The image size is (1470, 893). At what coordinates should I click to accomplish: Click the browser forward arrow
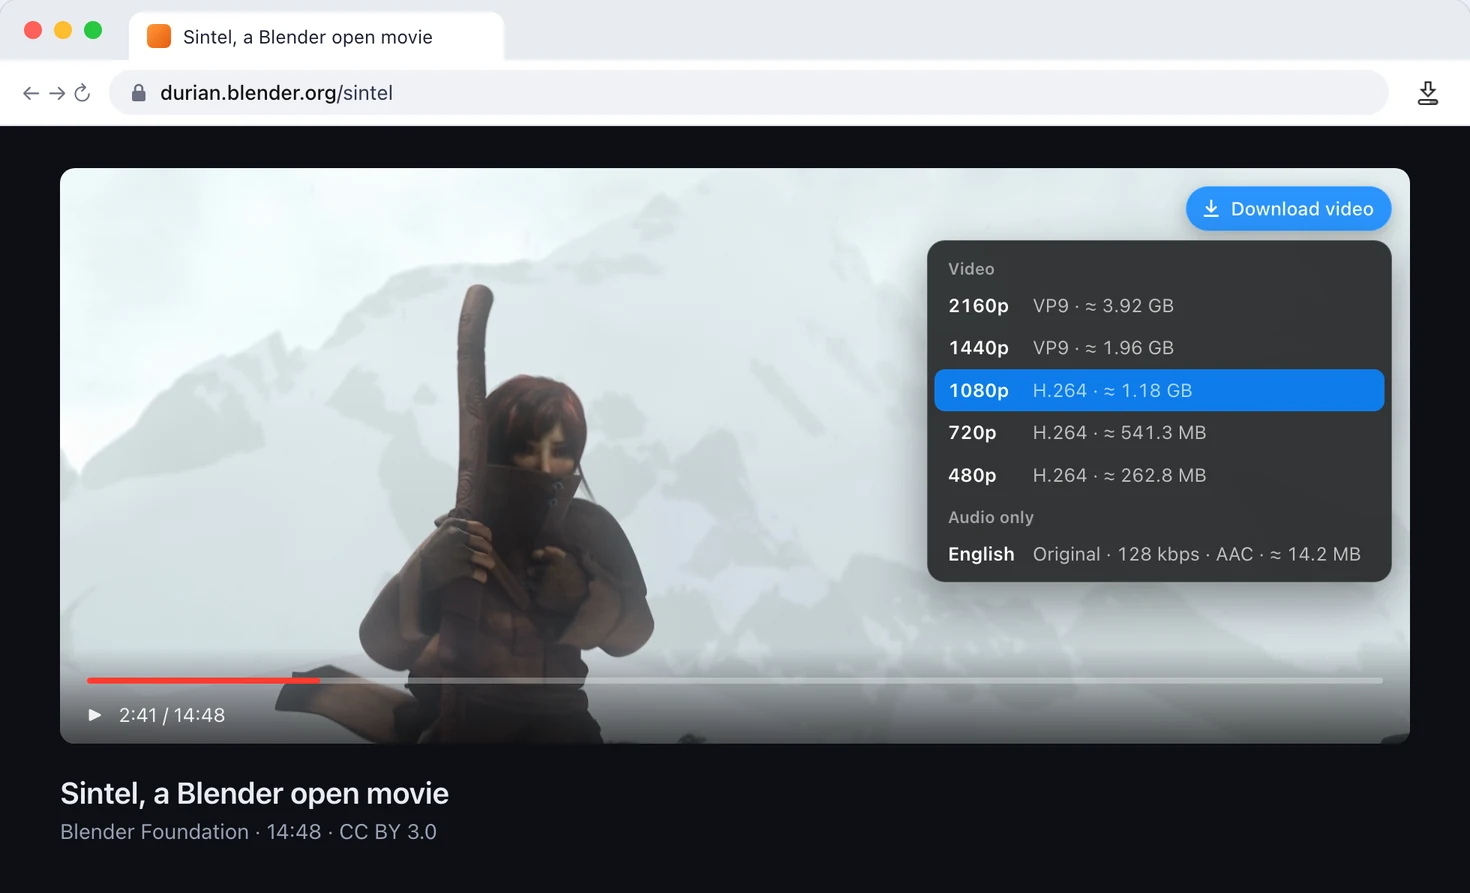[x=57, y=93]
